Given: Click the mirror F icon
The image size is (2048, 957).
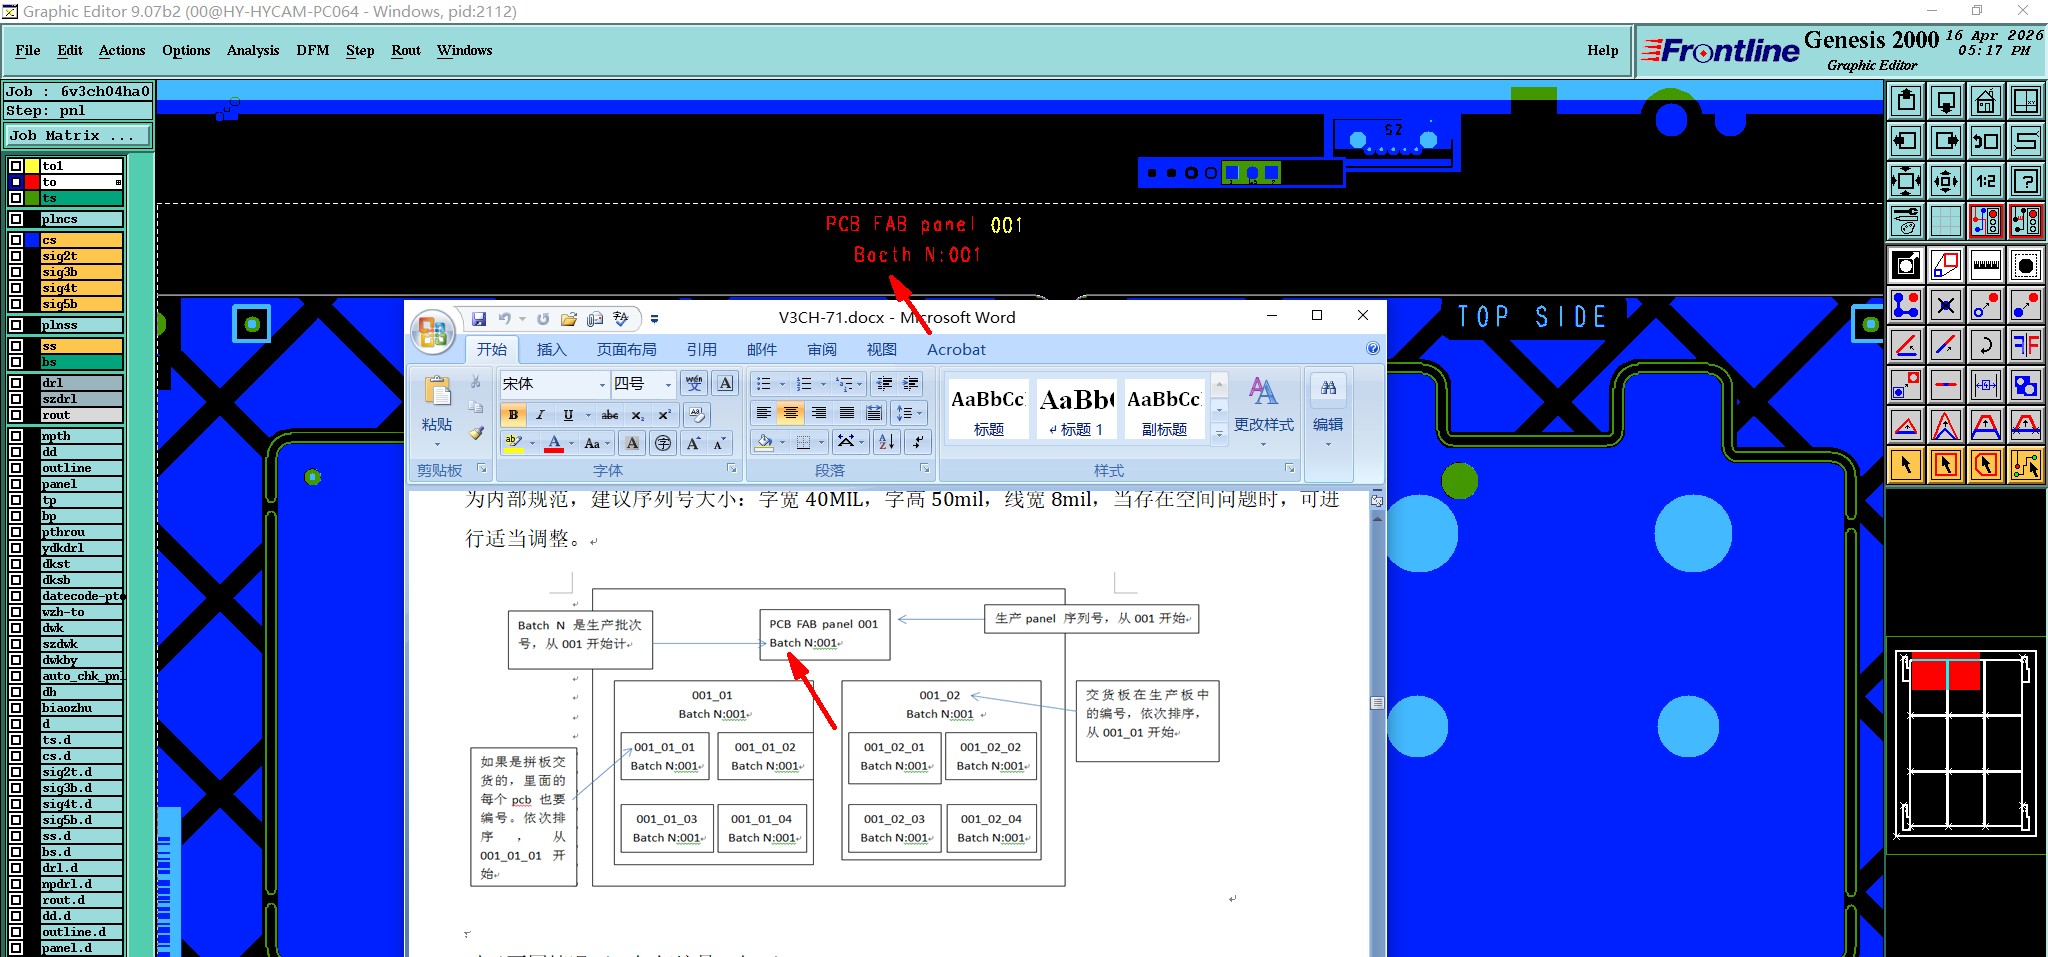Looking at the screenshot, I should (2026, 345).
